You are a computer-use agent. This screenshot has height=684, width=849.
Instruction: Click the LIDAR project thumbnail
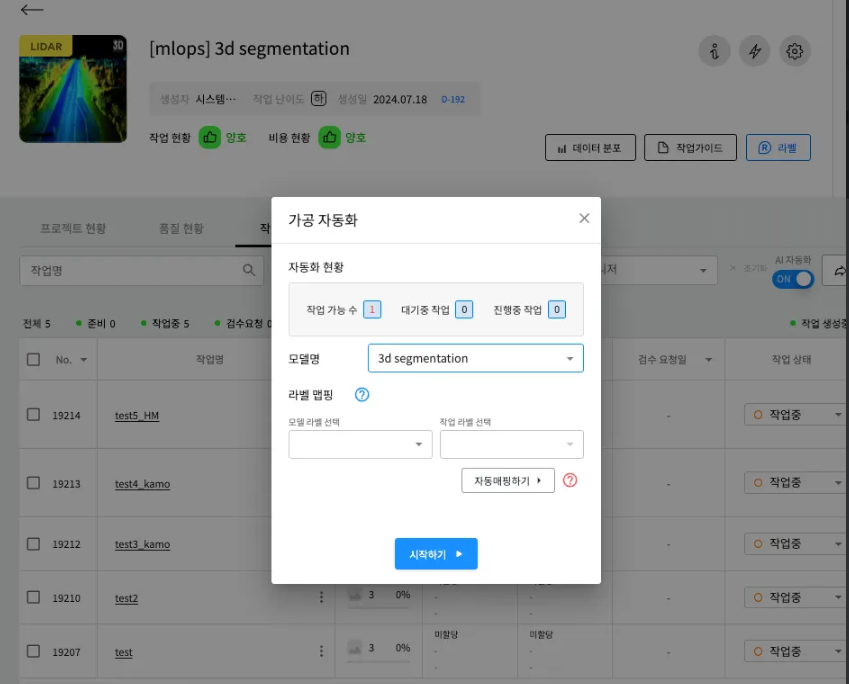73,89
